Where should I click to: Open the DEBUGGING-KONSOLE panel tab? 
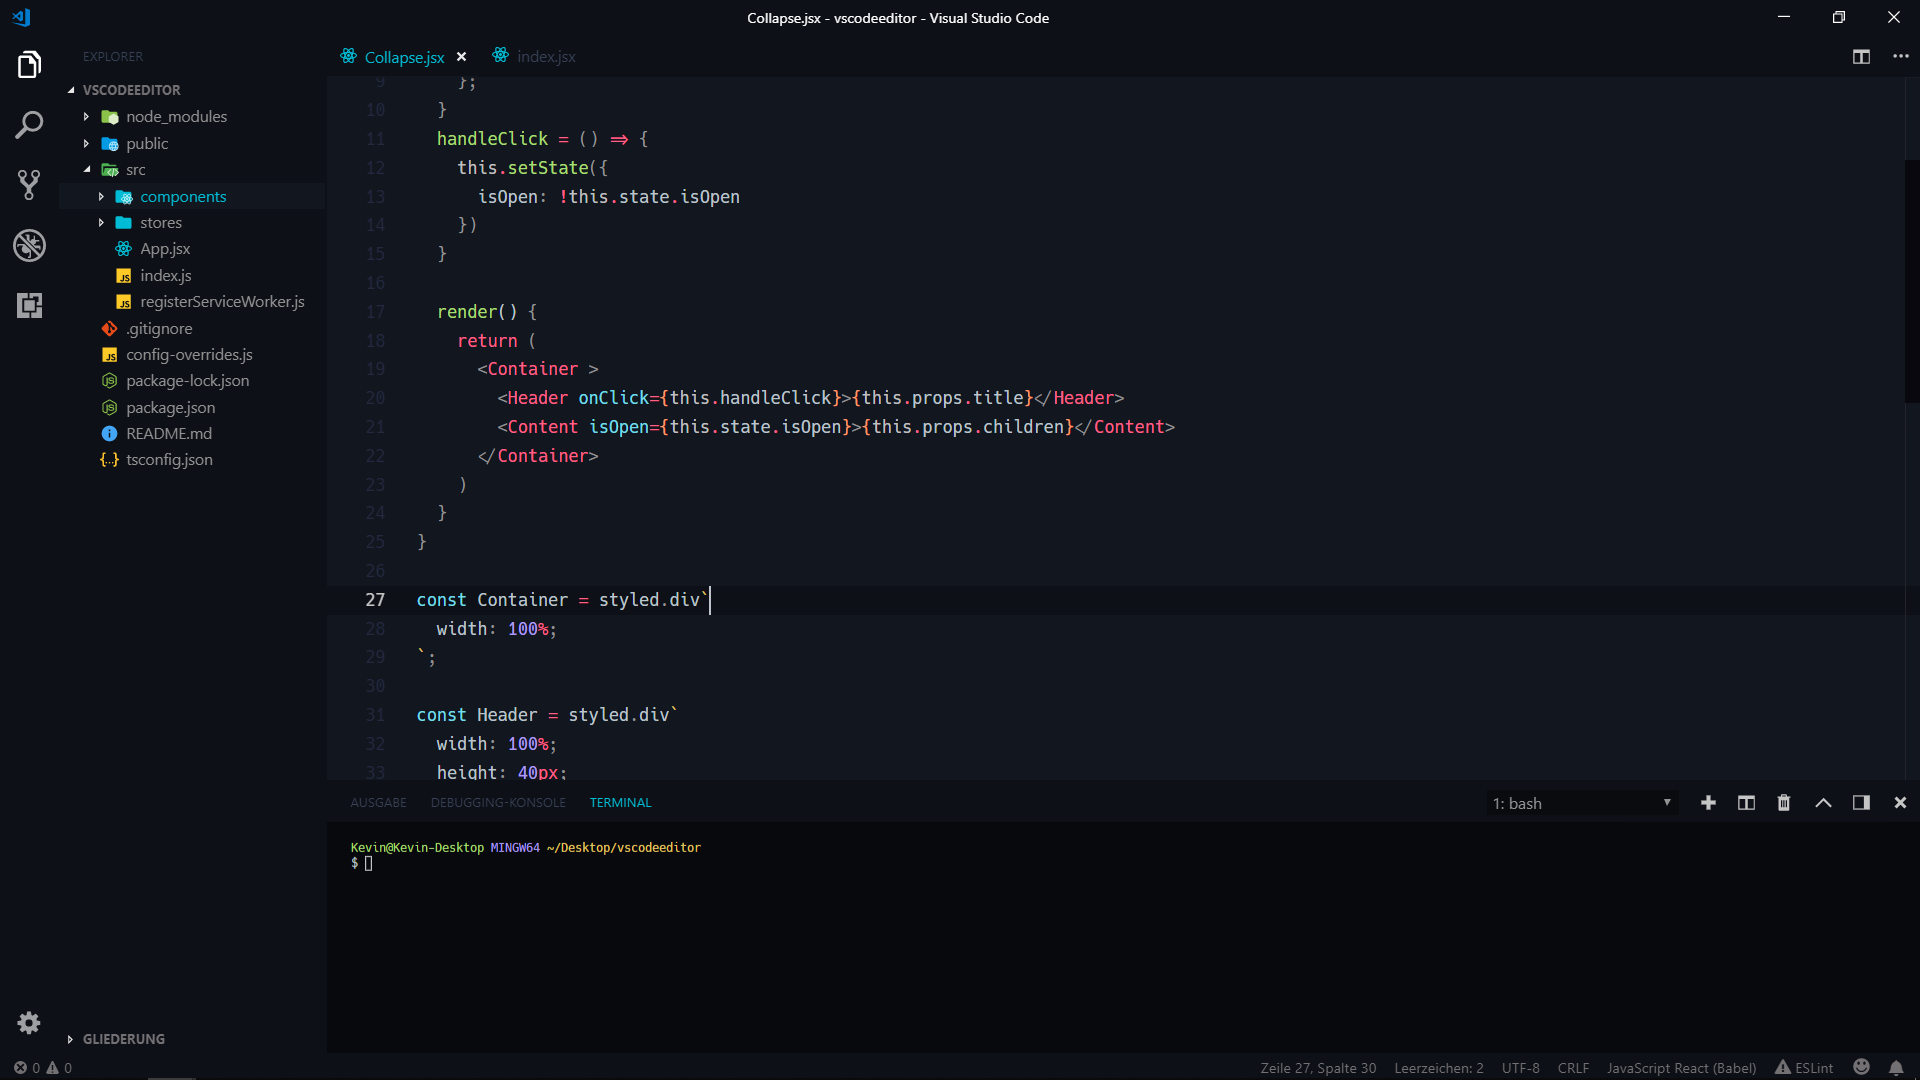tap(498, 803)
